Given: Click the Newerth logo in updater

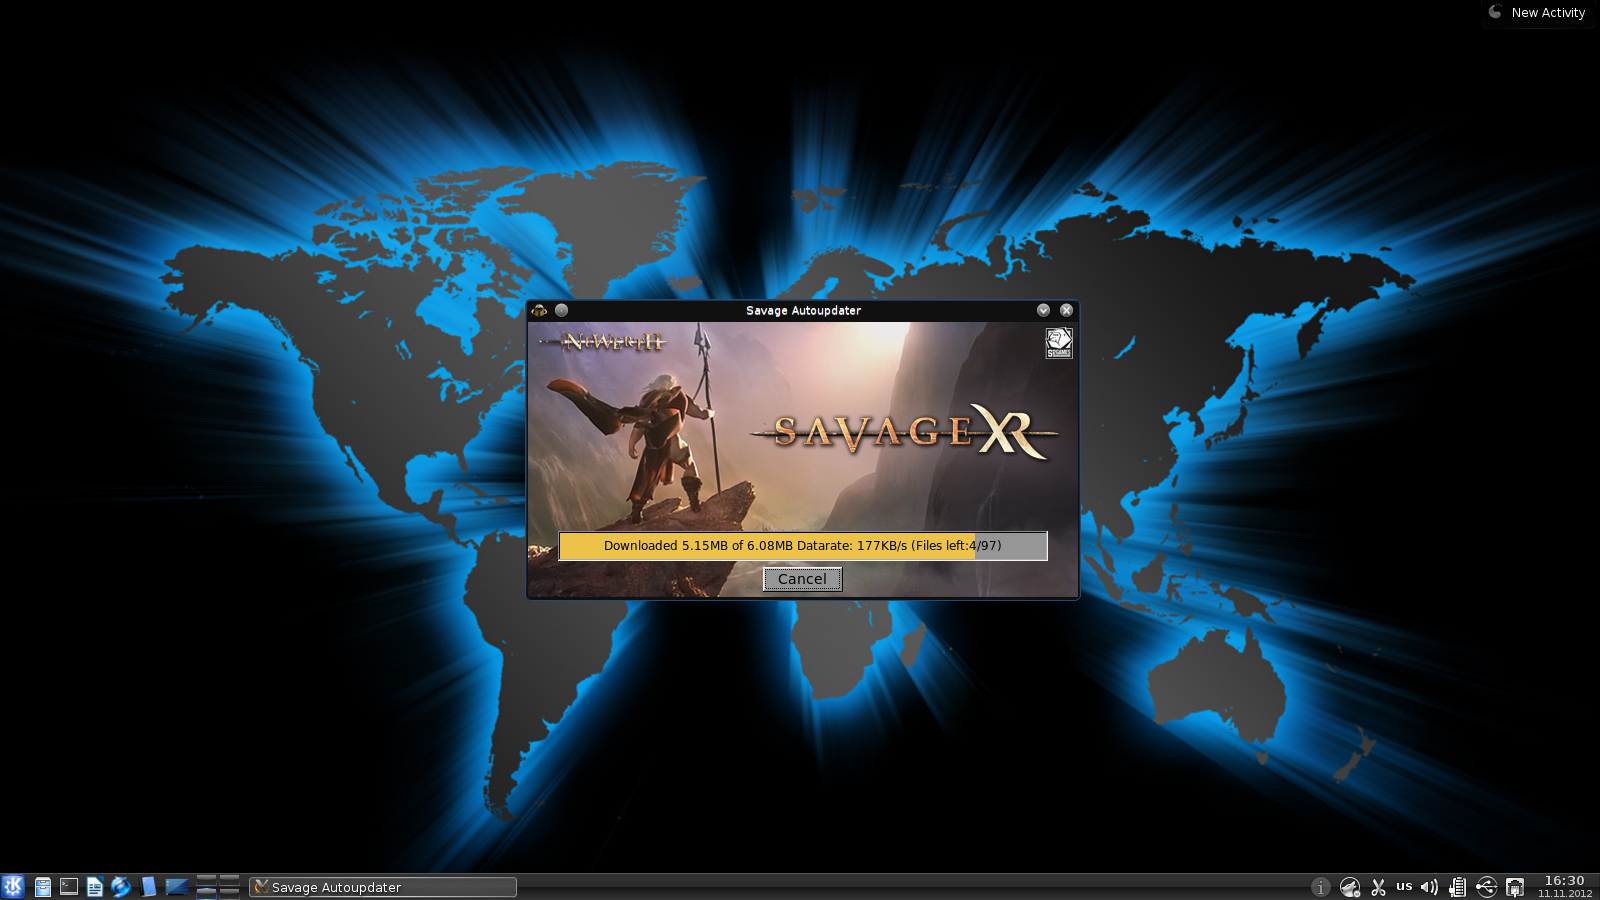Looking at the screenshot, I should [611, 342].
